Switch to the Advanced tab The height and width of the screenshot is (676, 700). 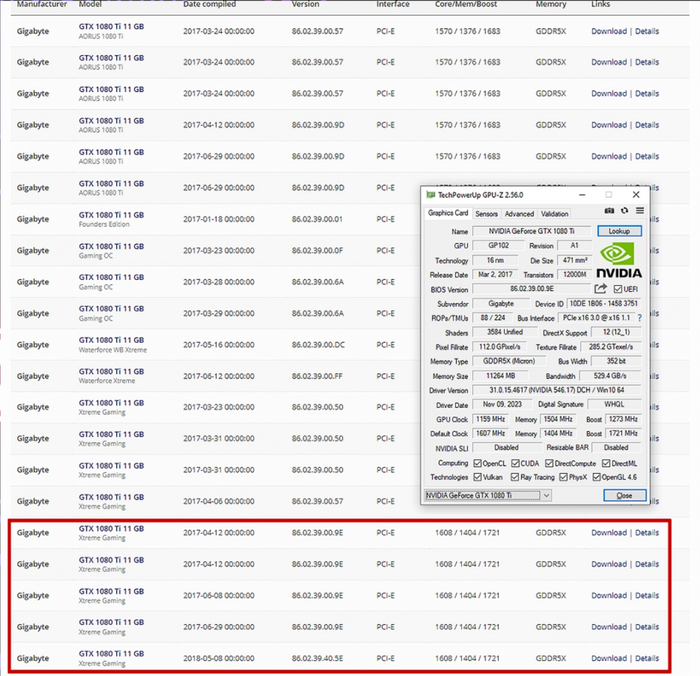tap(519, 214)
